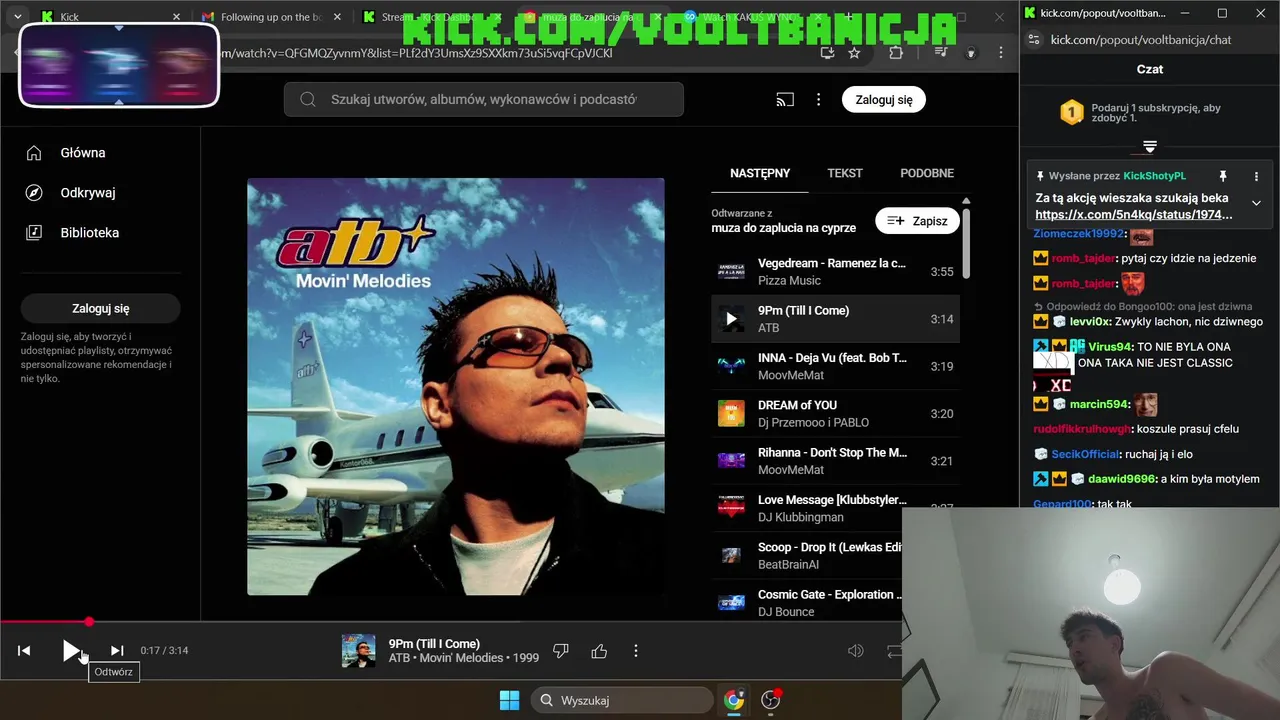Unpin message with the pin icon
Viewport: 1280px width, 720px height.
(x=1223, y=176)
